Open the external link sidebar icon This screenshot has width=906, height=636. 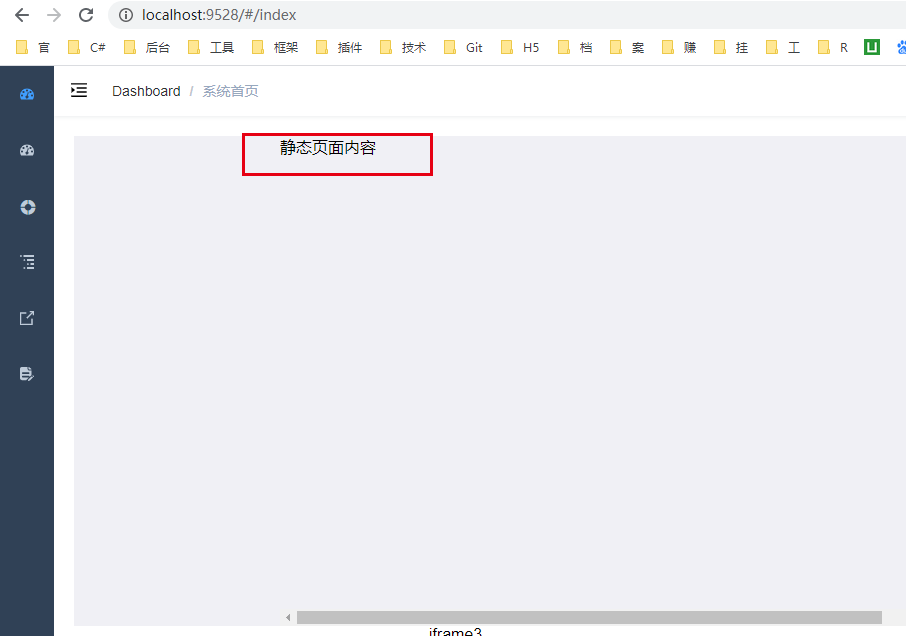coord(27,318)
